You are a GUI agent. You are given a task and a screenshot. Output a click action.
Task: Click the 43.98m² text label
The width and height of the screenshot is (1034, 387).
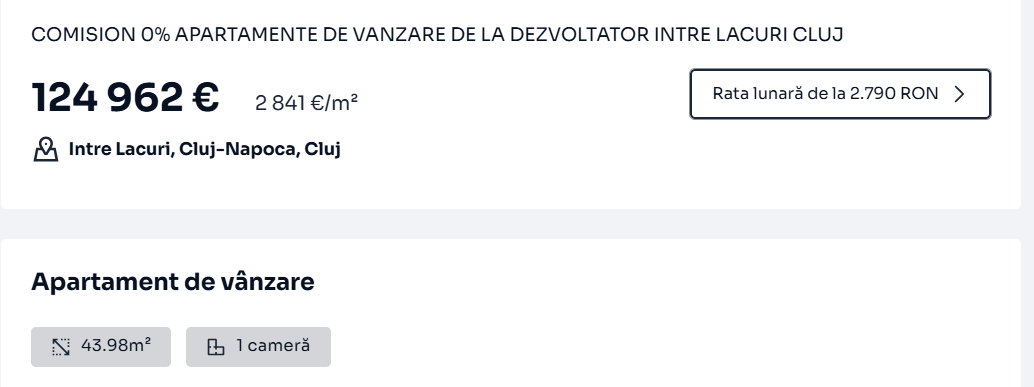pyautogui.click(x=116, y=345)
